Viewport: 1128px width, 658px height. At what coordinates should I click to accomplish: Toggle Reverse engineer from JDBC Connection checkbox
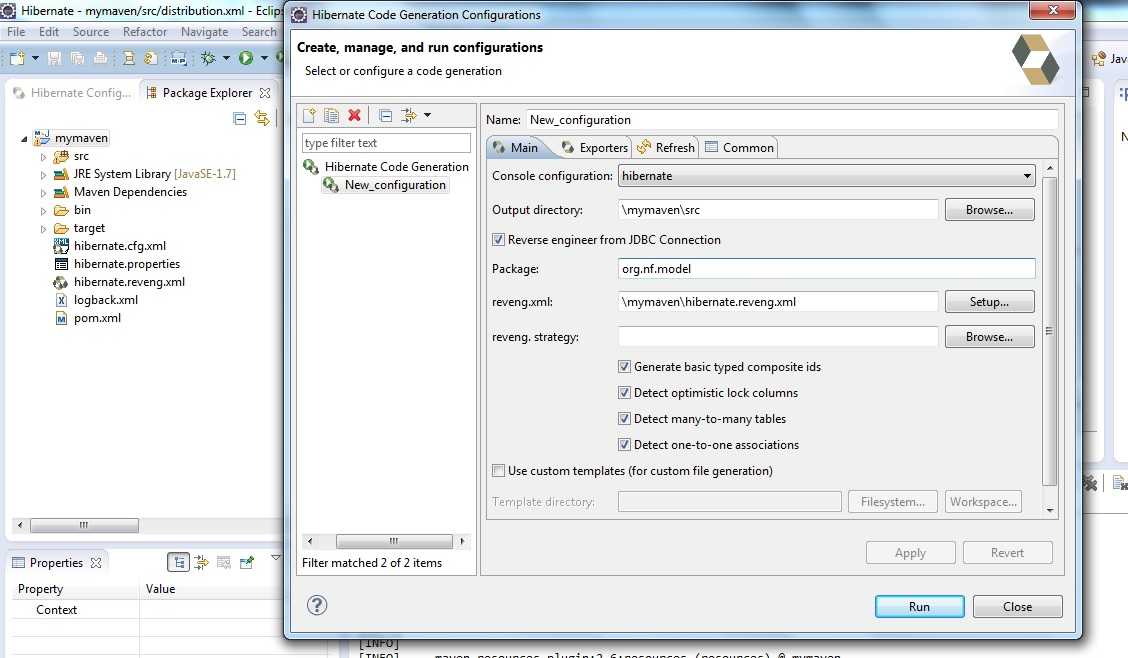(498, 239)
